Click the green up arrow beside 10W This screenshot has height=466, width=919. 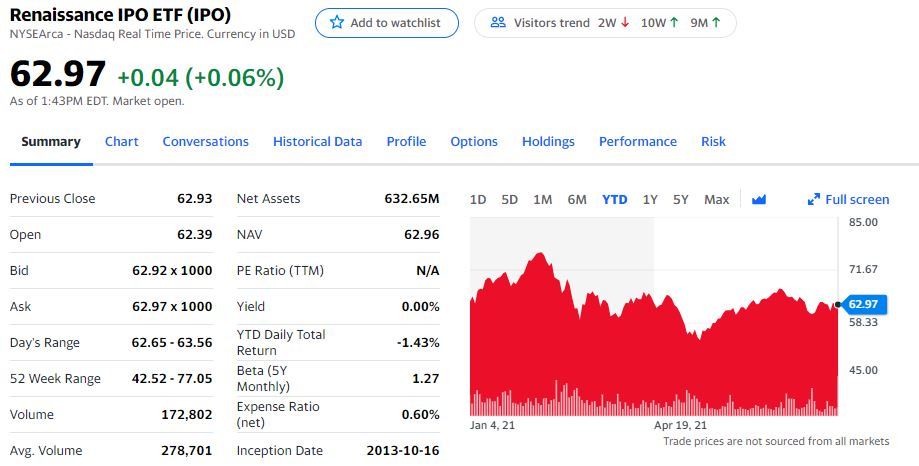tap(674, 23)
